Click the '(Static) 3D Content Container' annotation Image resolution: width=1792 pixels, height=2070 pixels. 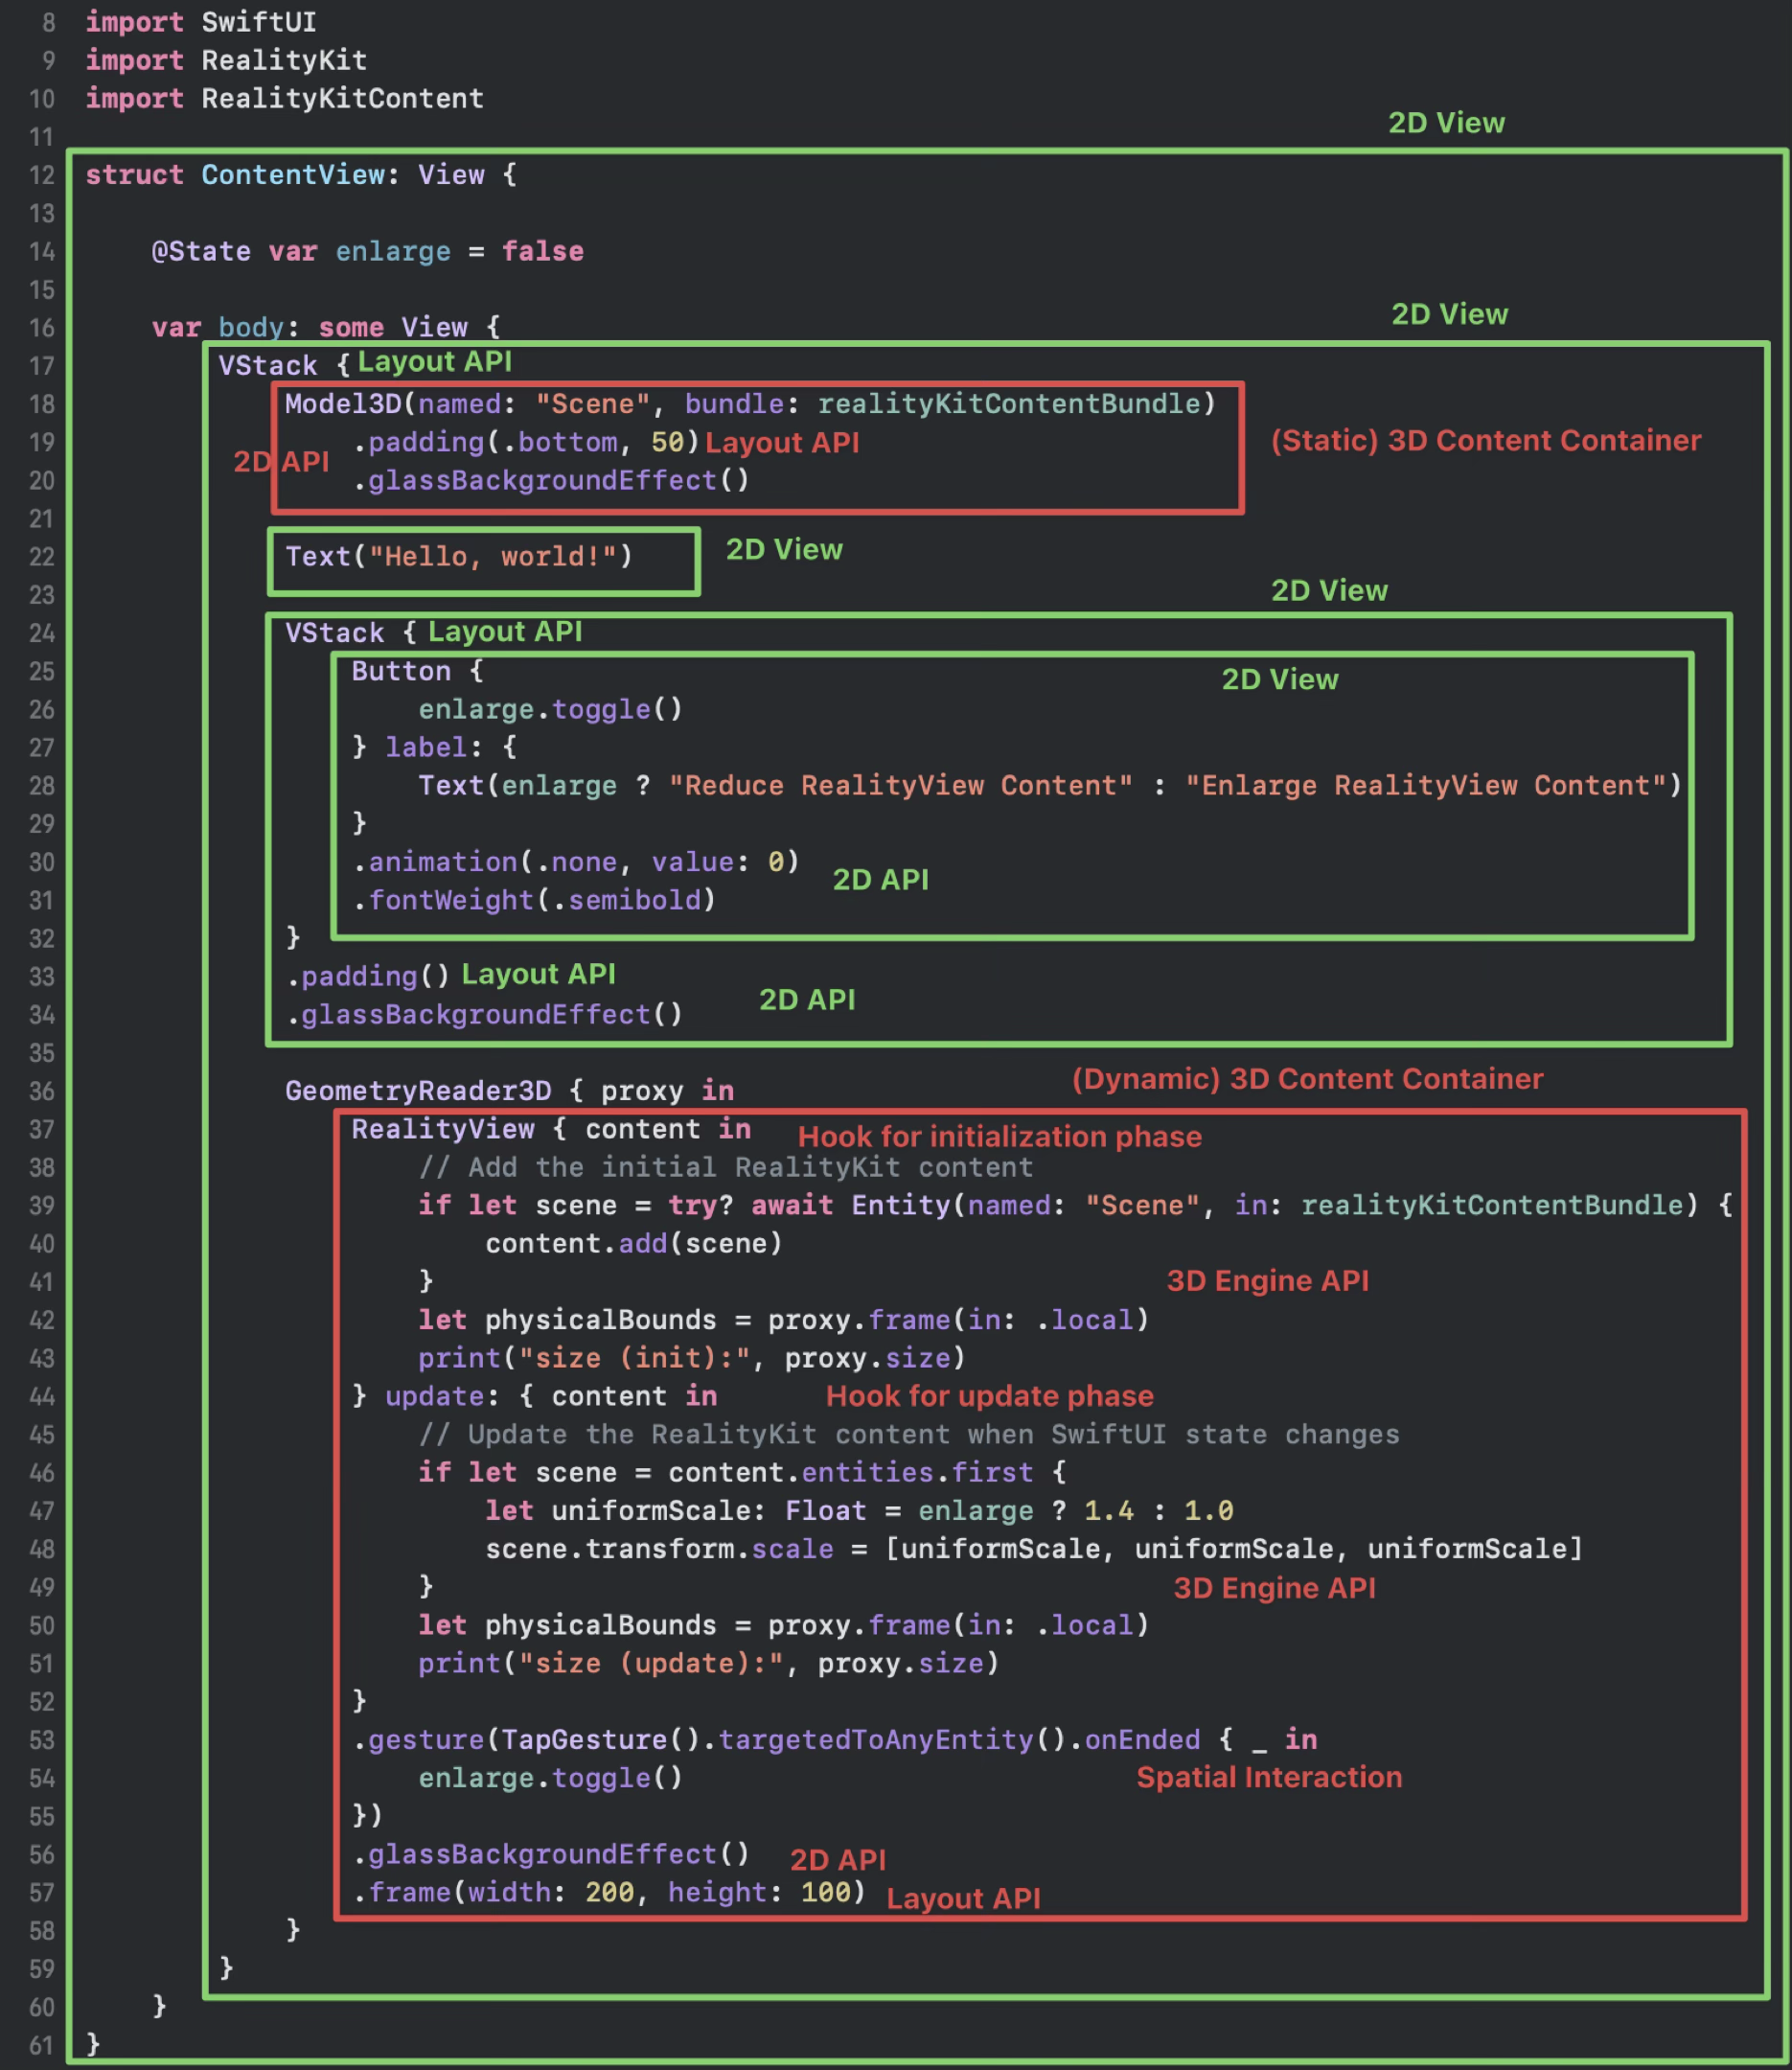tap(1483, 440)
